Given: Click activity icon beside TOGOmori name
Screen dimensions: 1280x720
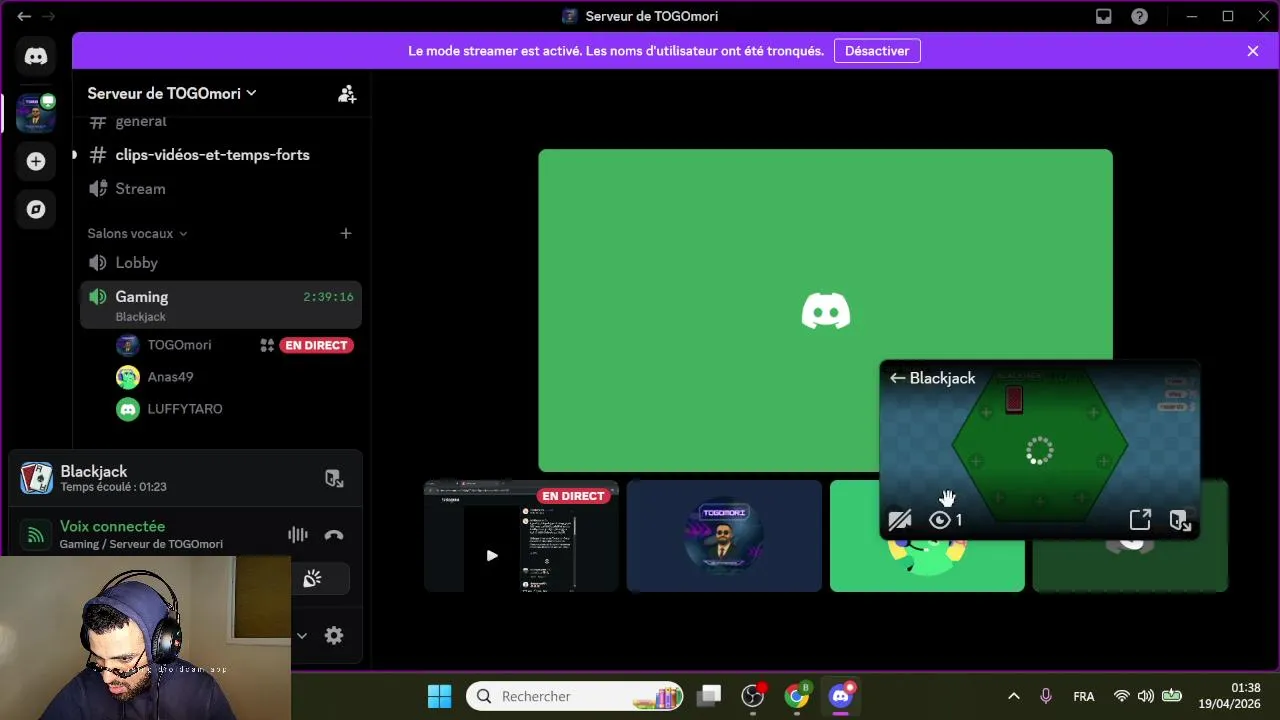Looking at the screenshot, I should click(267, 345).
